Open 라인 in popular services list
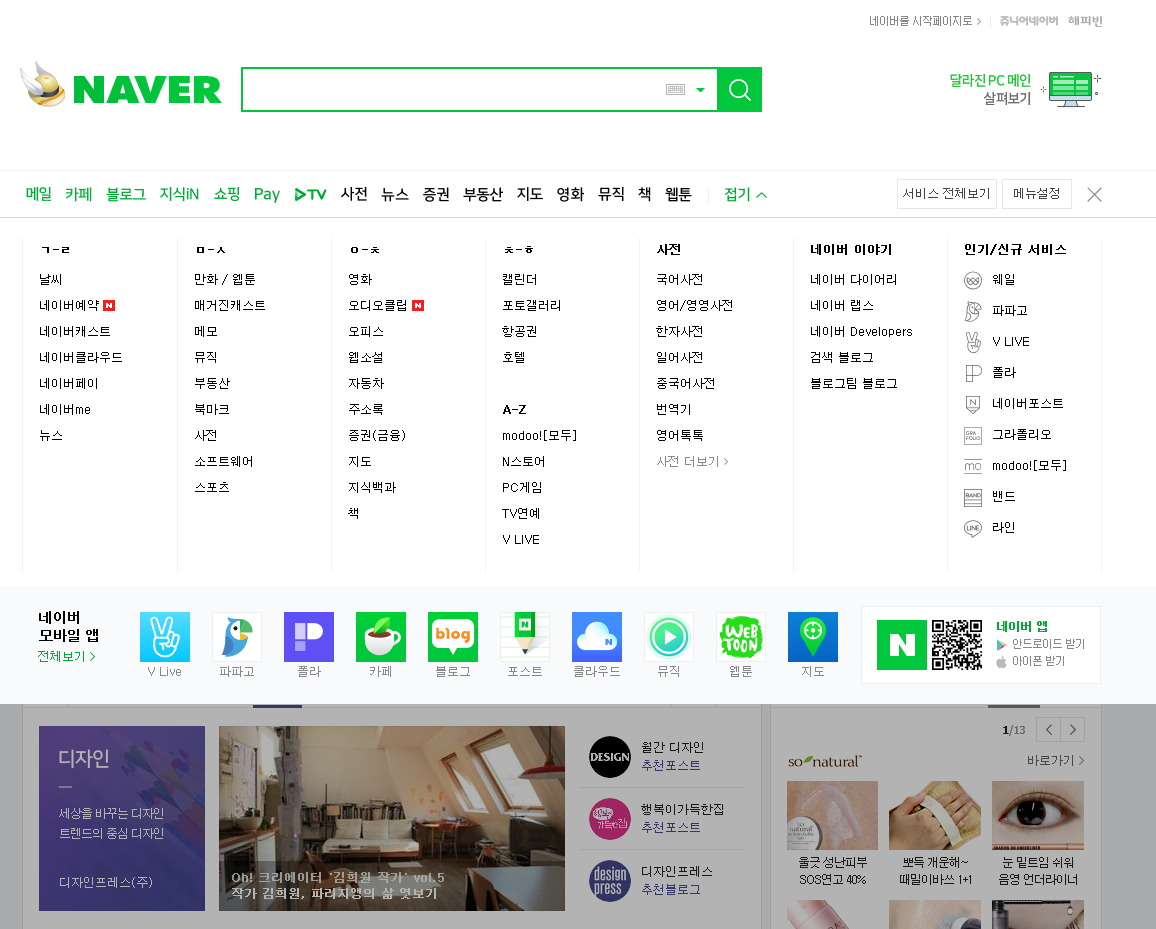Image resolution: width=1156 pixels, height=929 pixels. [990, 528]
